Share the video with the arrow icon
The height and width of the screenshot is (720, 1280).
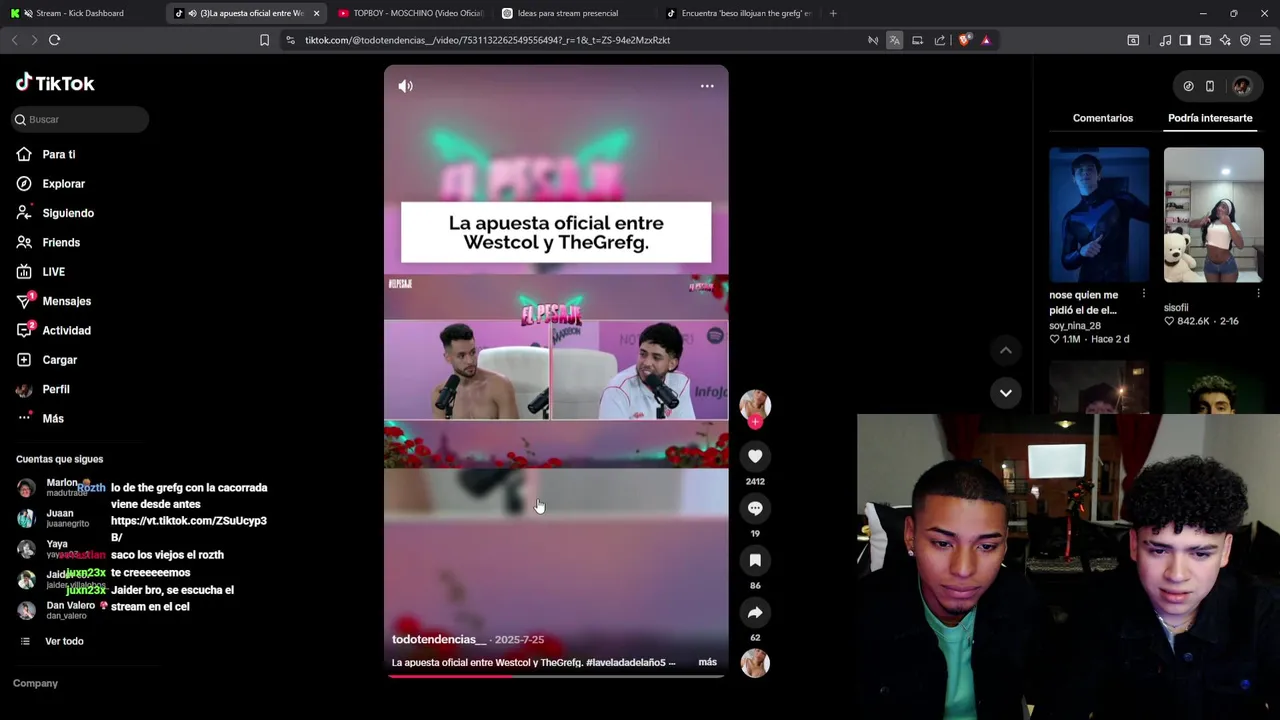click(x=755, y=612)
